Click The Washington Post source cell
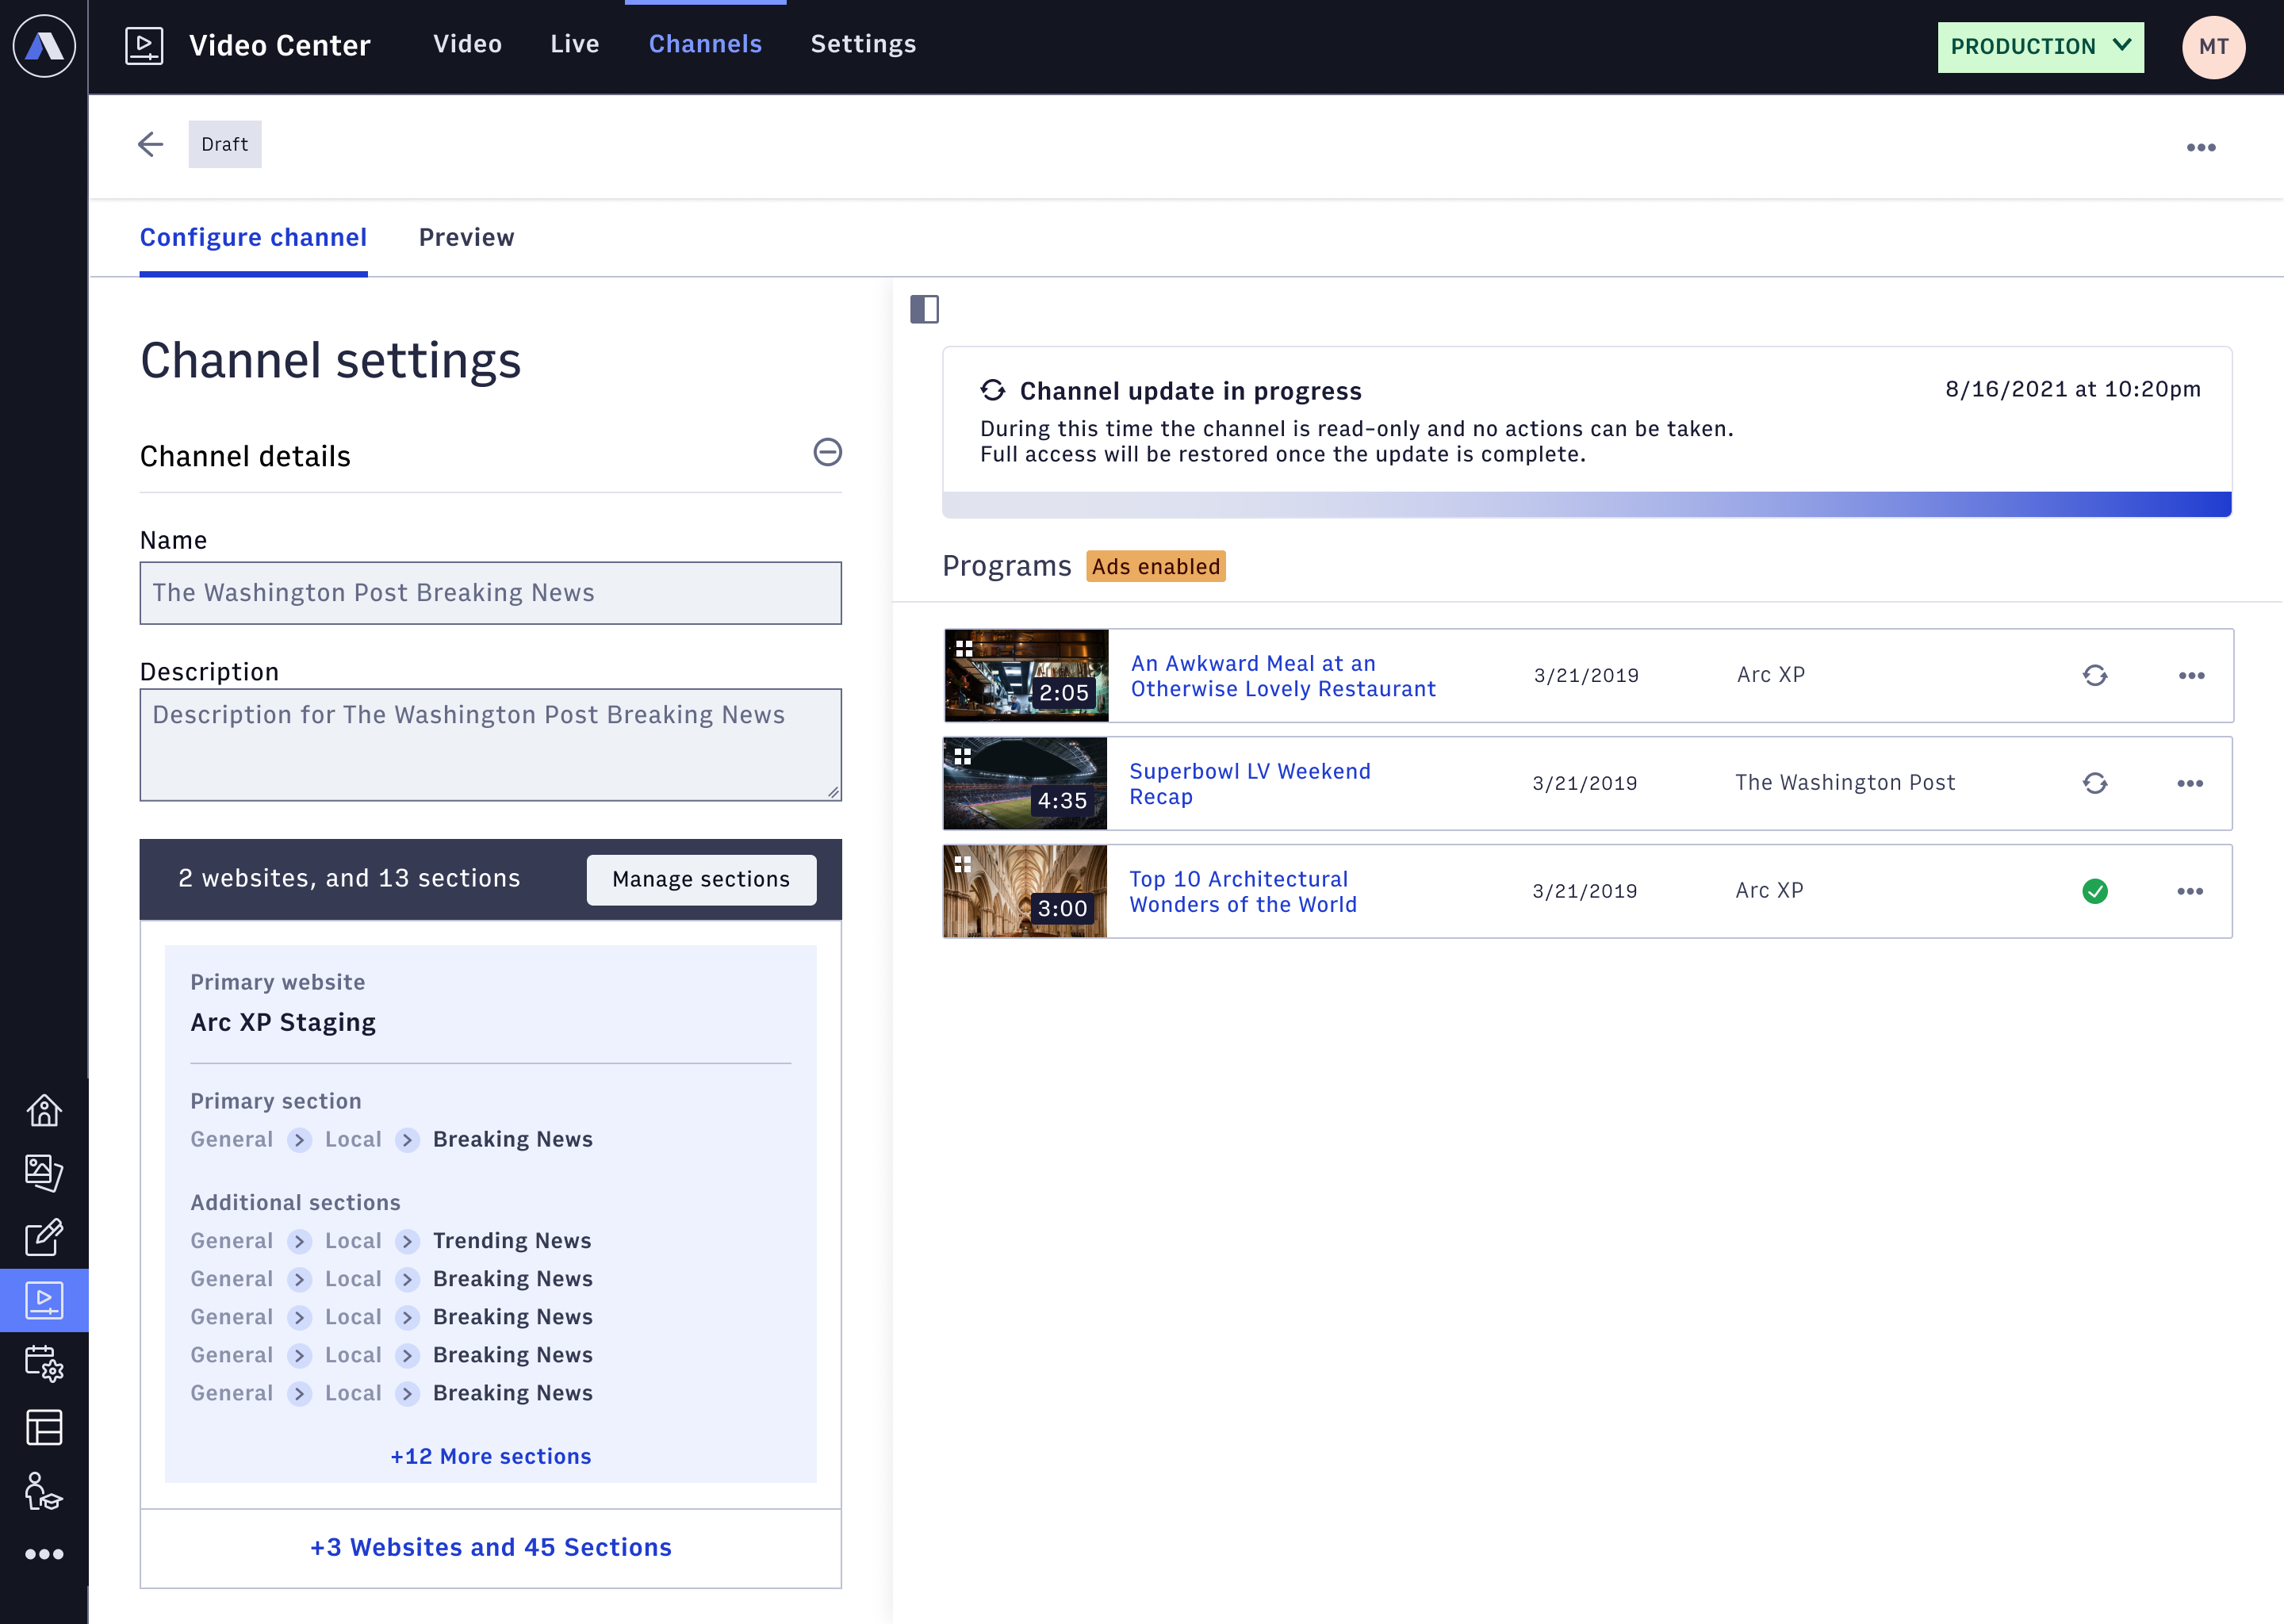The image size is (2284, 1624). point(1845,783)
